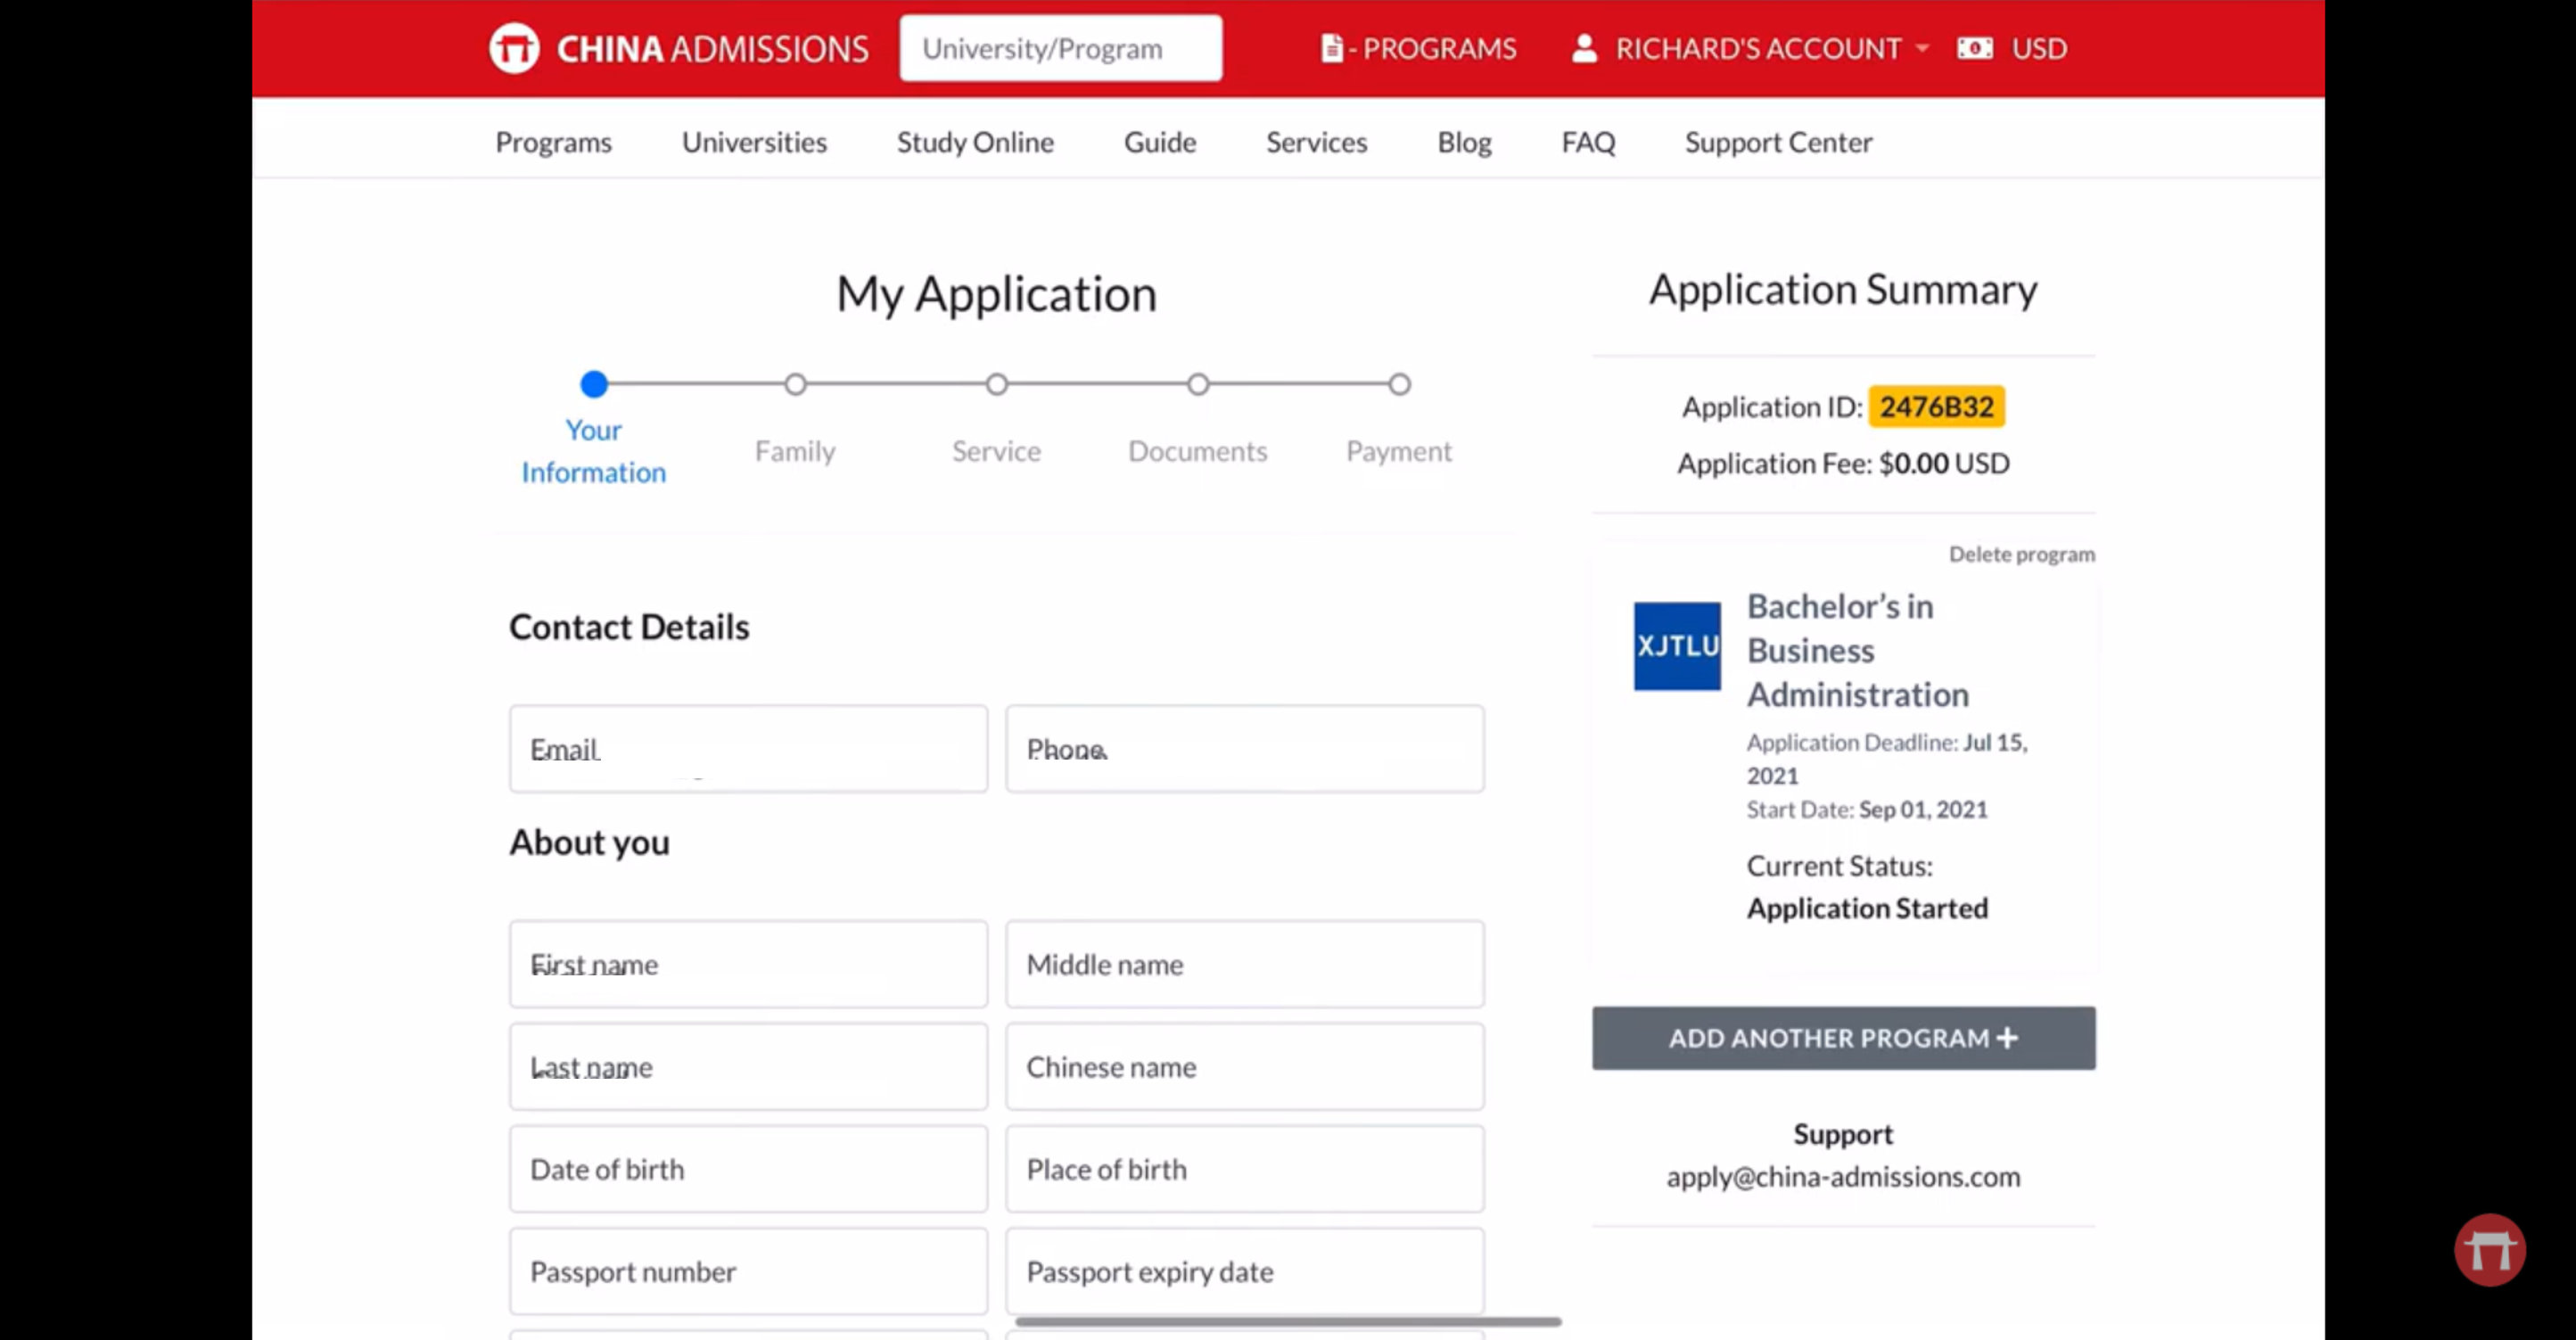Viewport: 2576px width, 1340px height.
Task: Click the USD currency banknote icon
Action: [x=1975, y=48]
